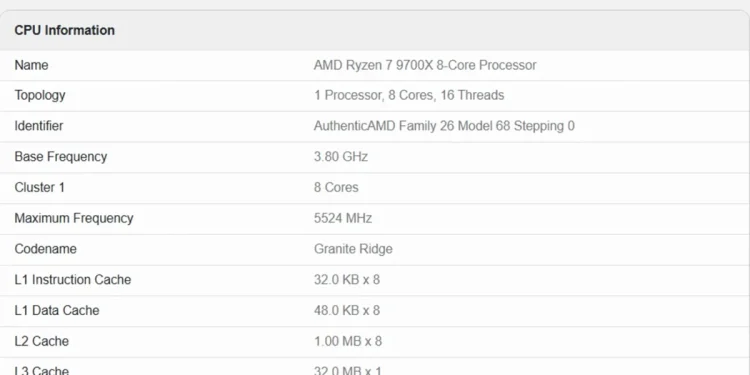This screenshot has height=375, width=750.
Task: Click the 32.0 KB x 8 value
Action: coord(347,280)
